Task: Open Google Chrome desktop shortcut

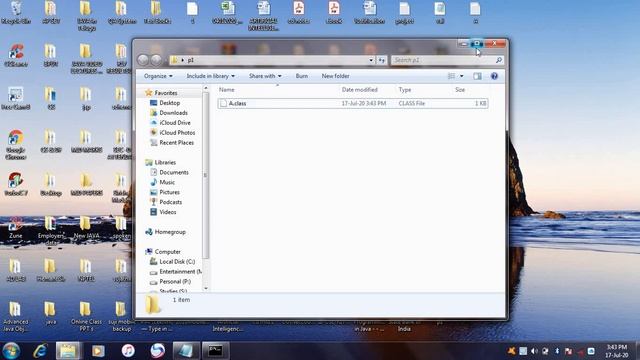Action: (x=16, y=144)
